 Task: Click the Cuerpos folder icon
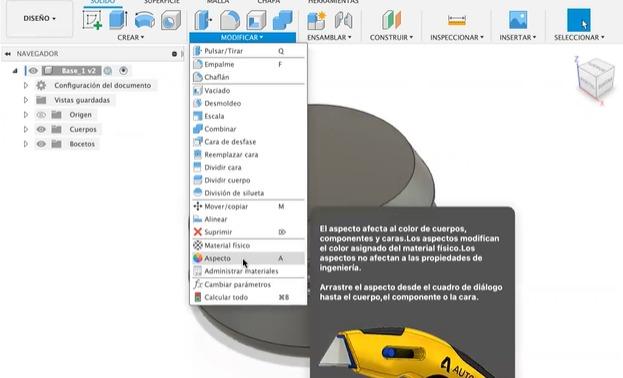pos(56,130)
